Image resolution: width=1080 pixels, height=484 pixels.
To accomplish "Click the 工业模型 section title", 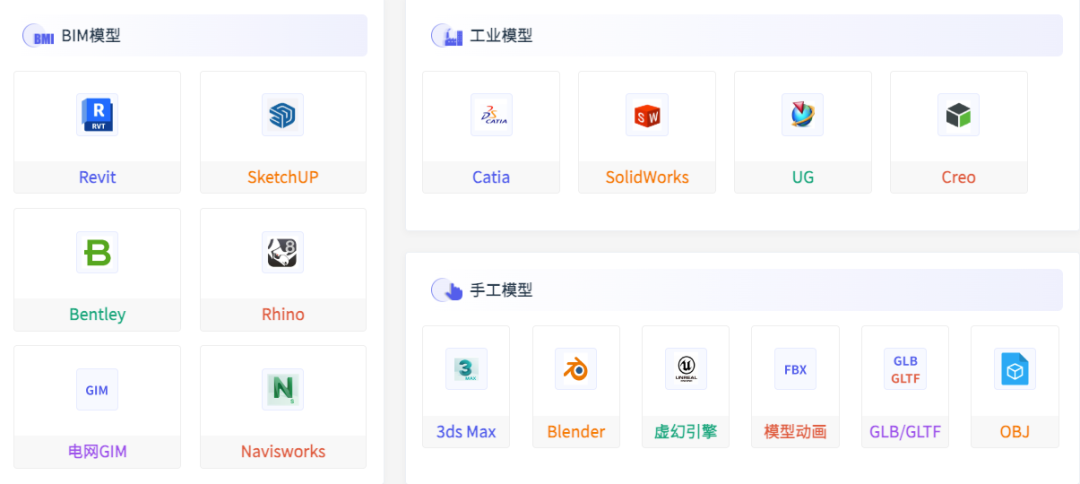I will click(x=501, y=36).
